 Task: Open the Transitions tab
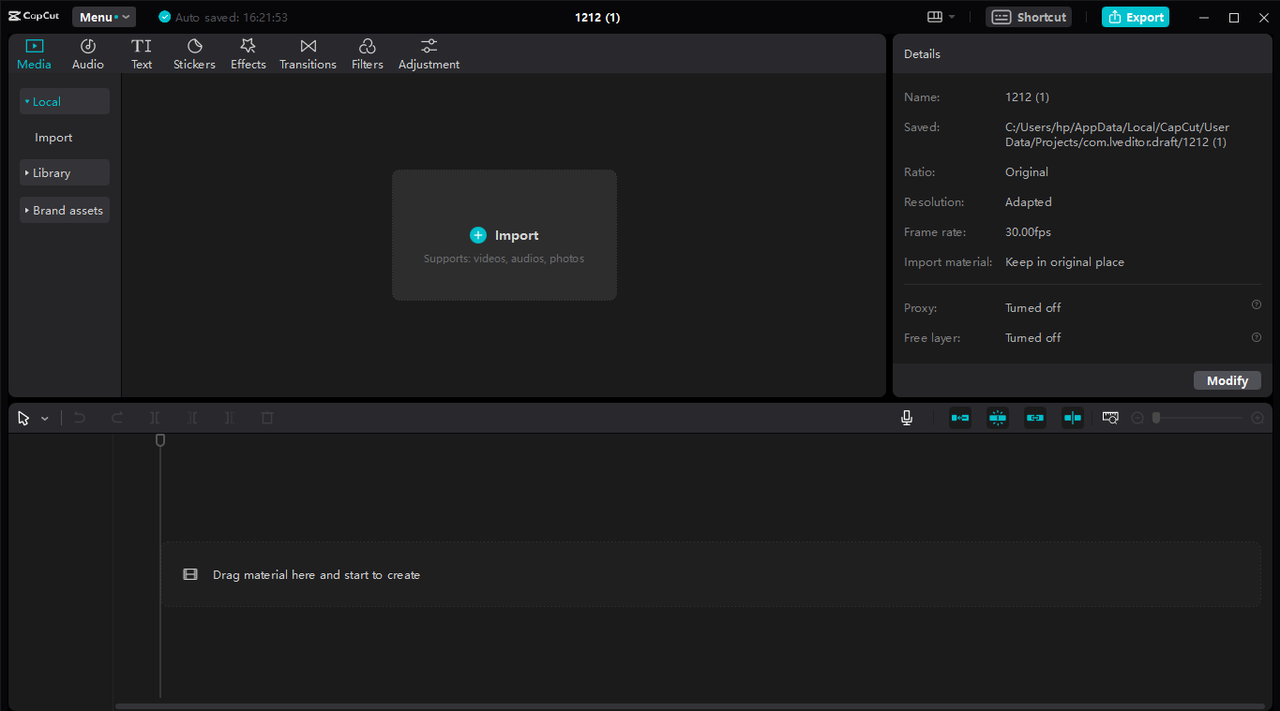pos(308,54)
